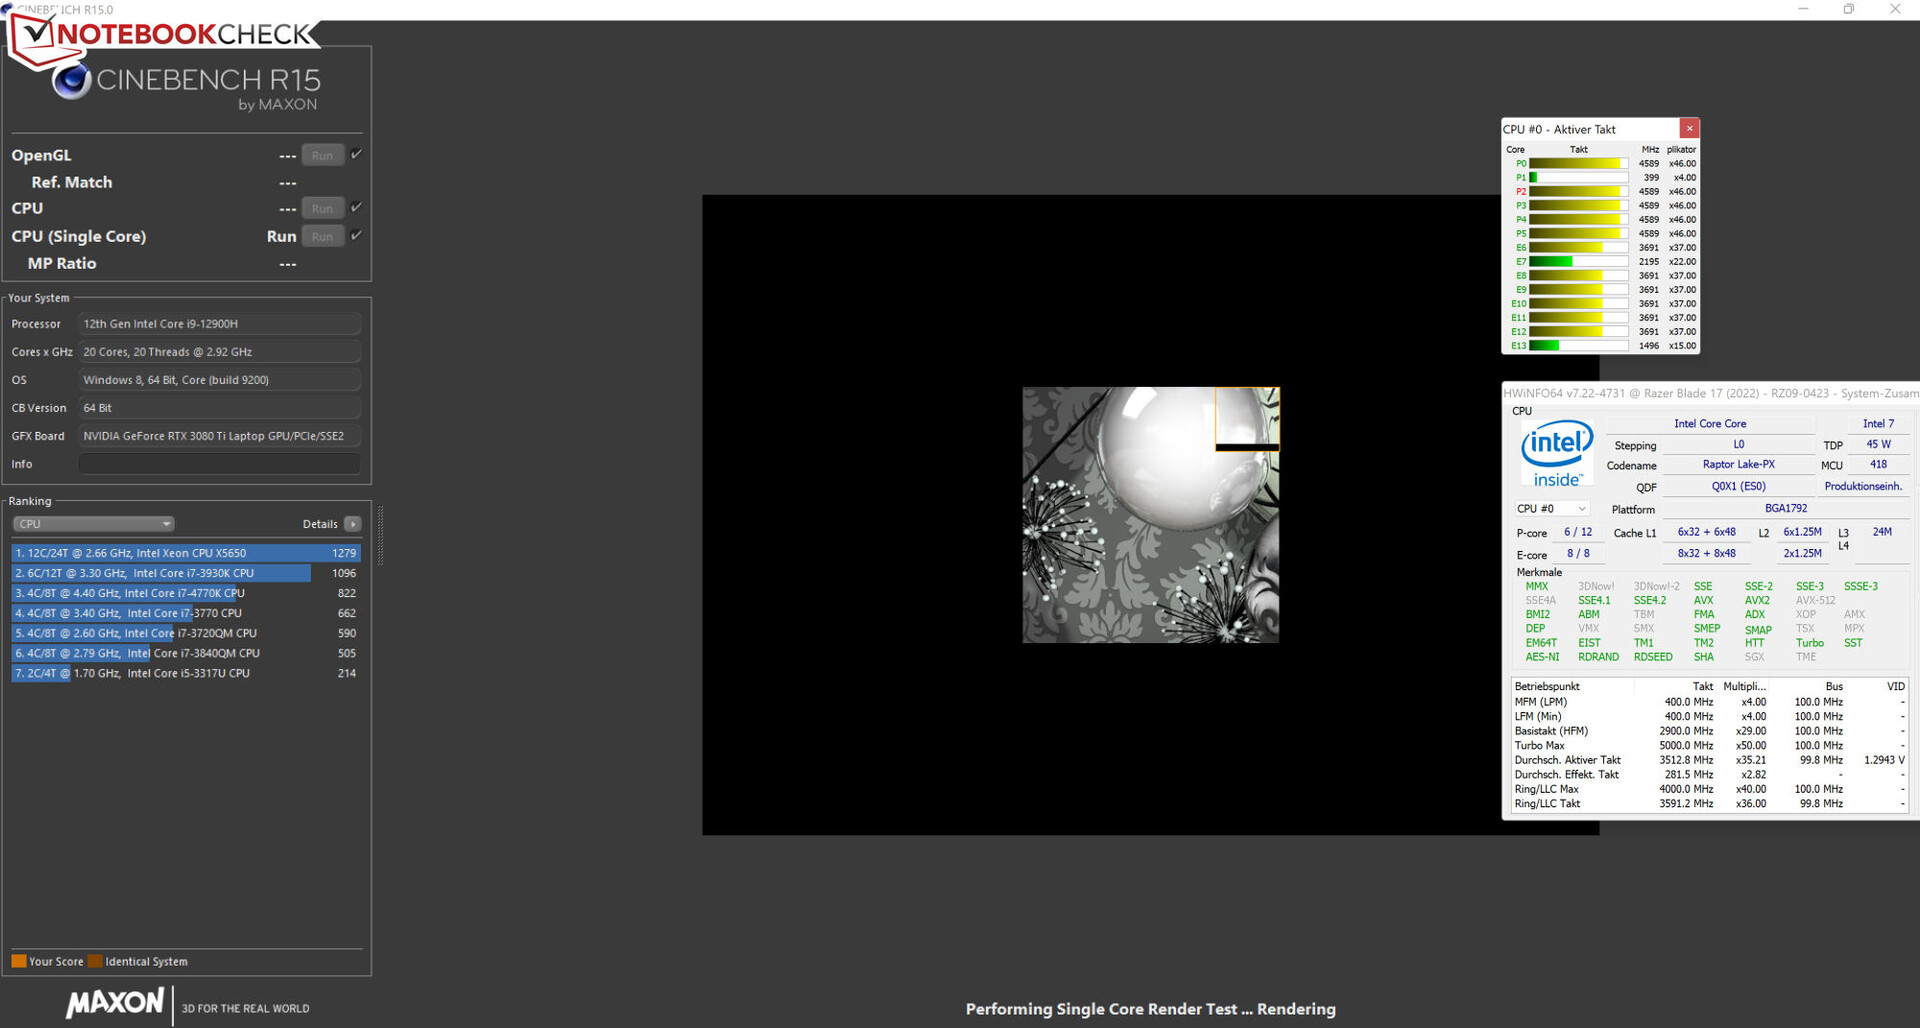Click the 24M L3 cache value
This screenshot has width=1920, height=1028.
[x=1882, y=532]
